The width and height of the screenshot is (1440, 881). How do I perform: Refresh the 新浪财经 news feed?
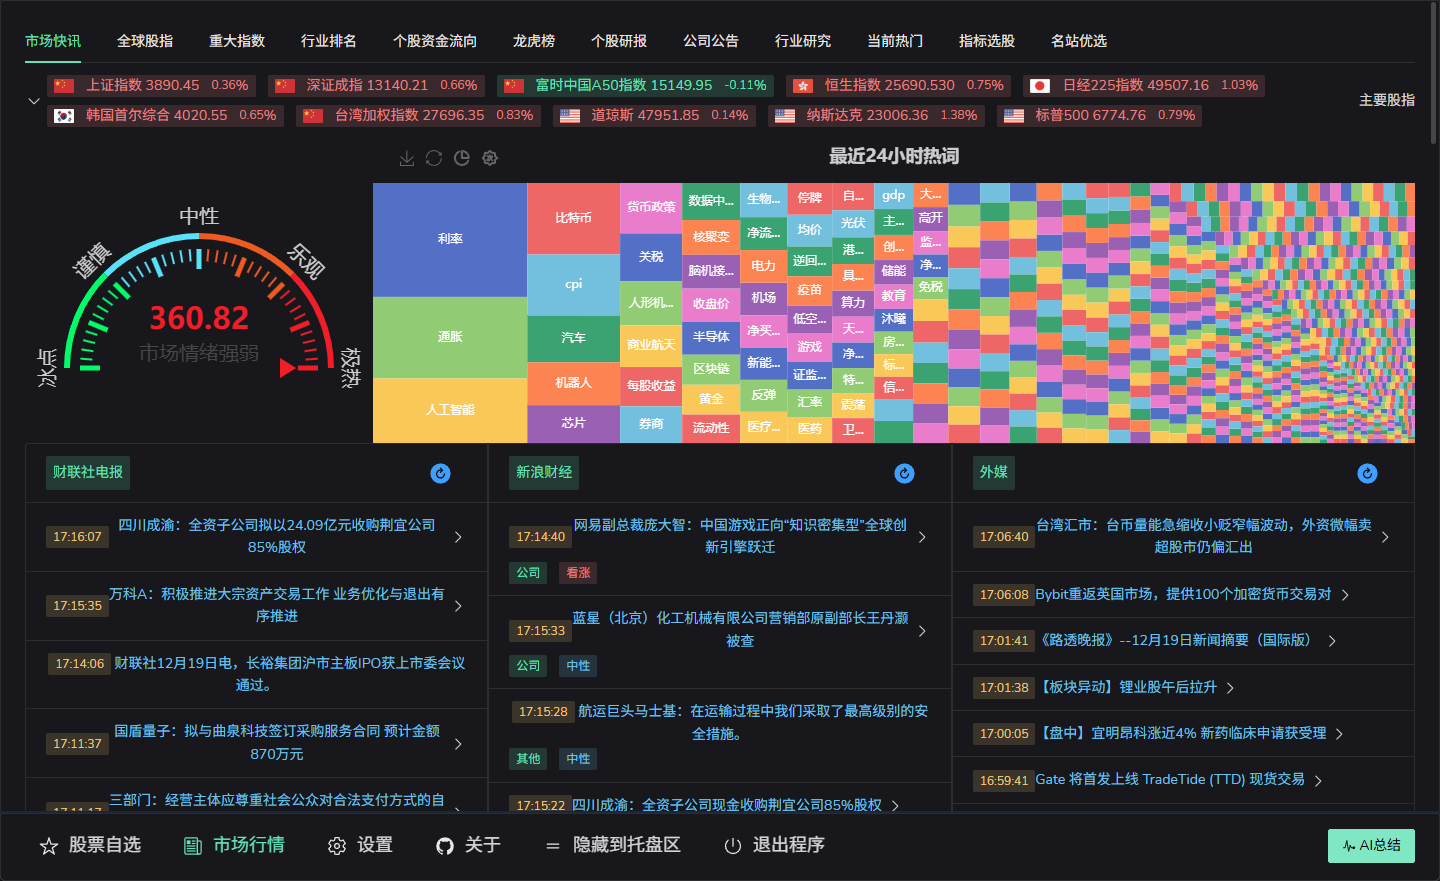point(904,473)
